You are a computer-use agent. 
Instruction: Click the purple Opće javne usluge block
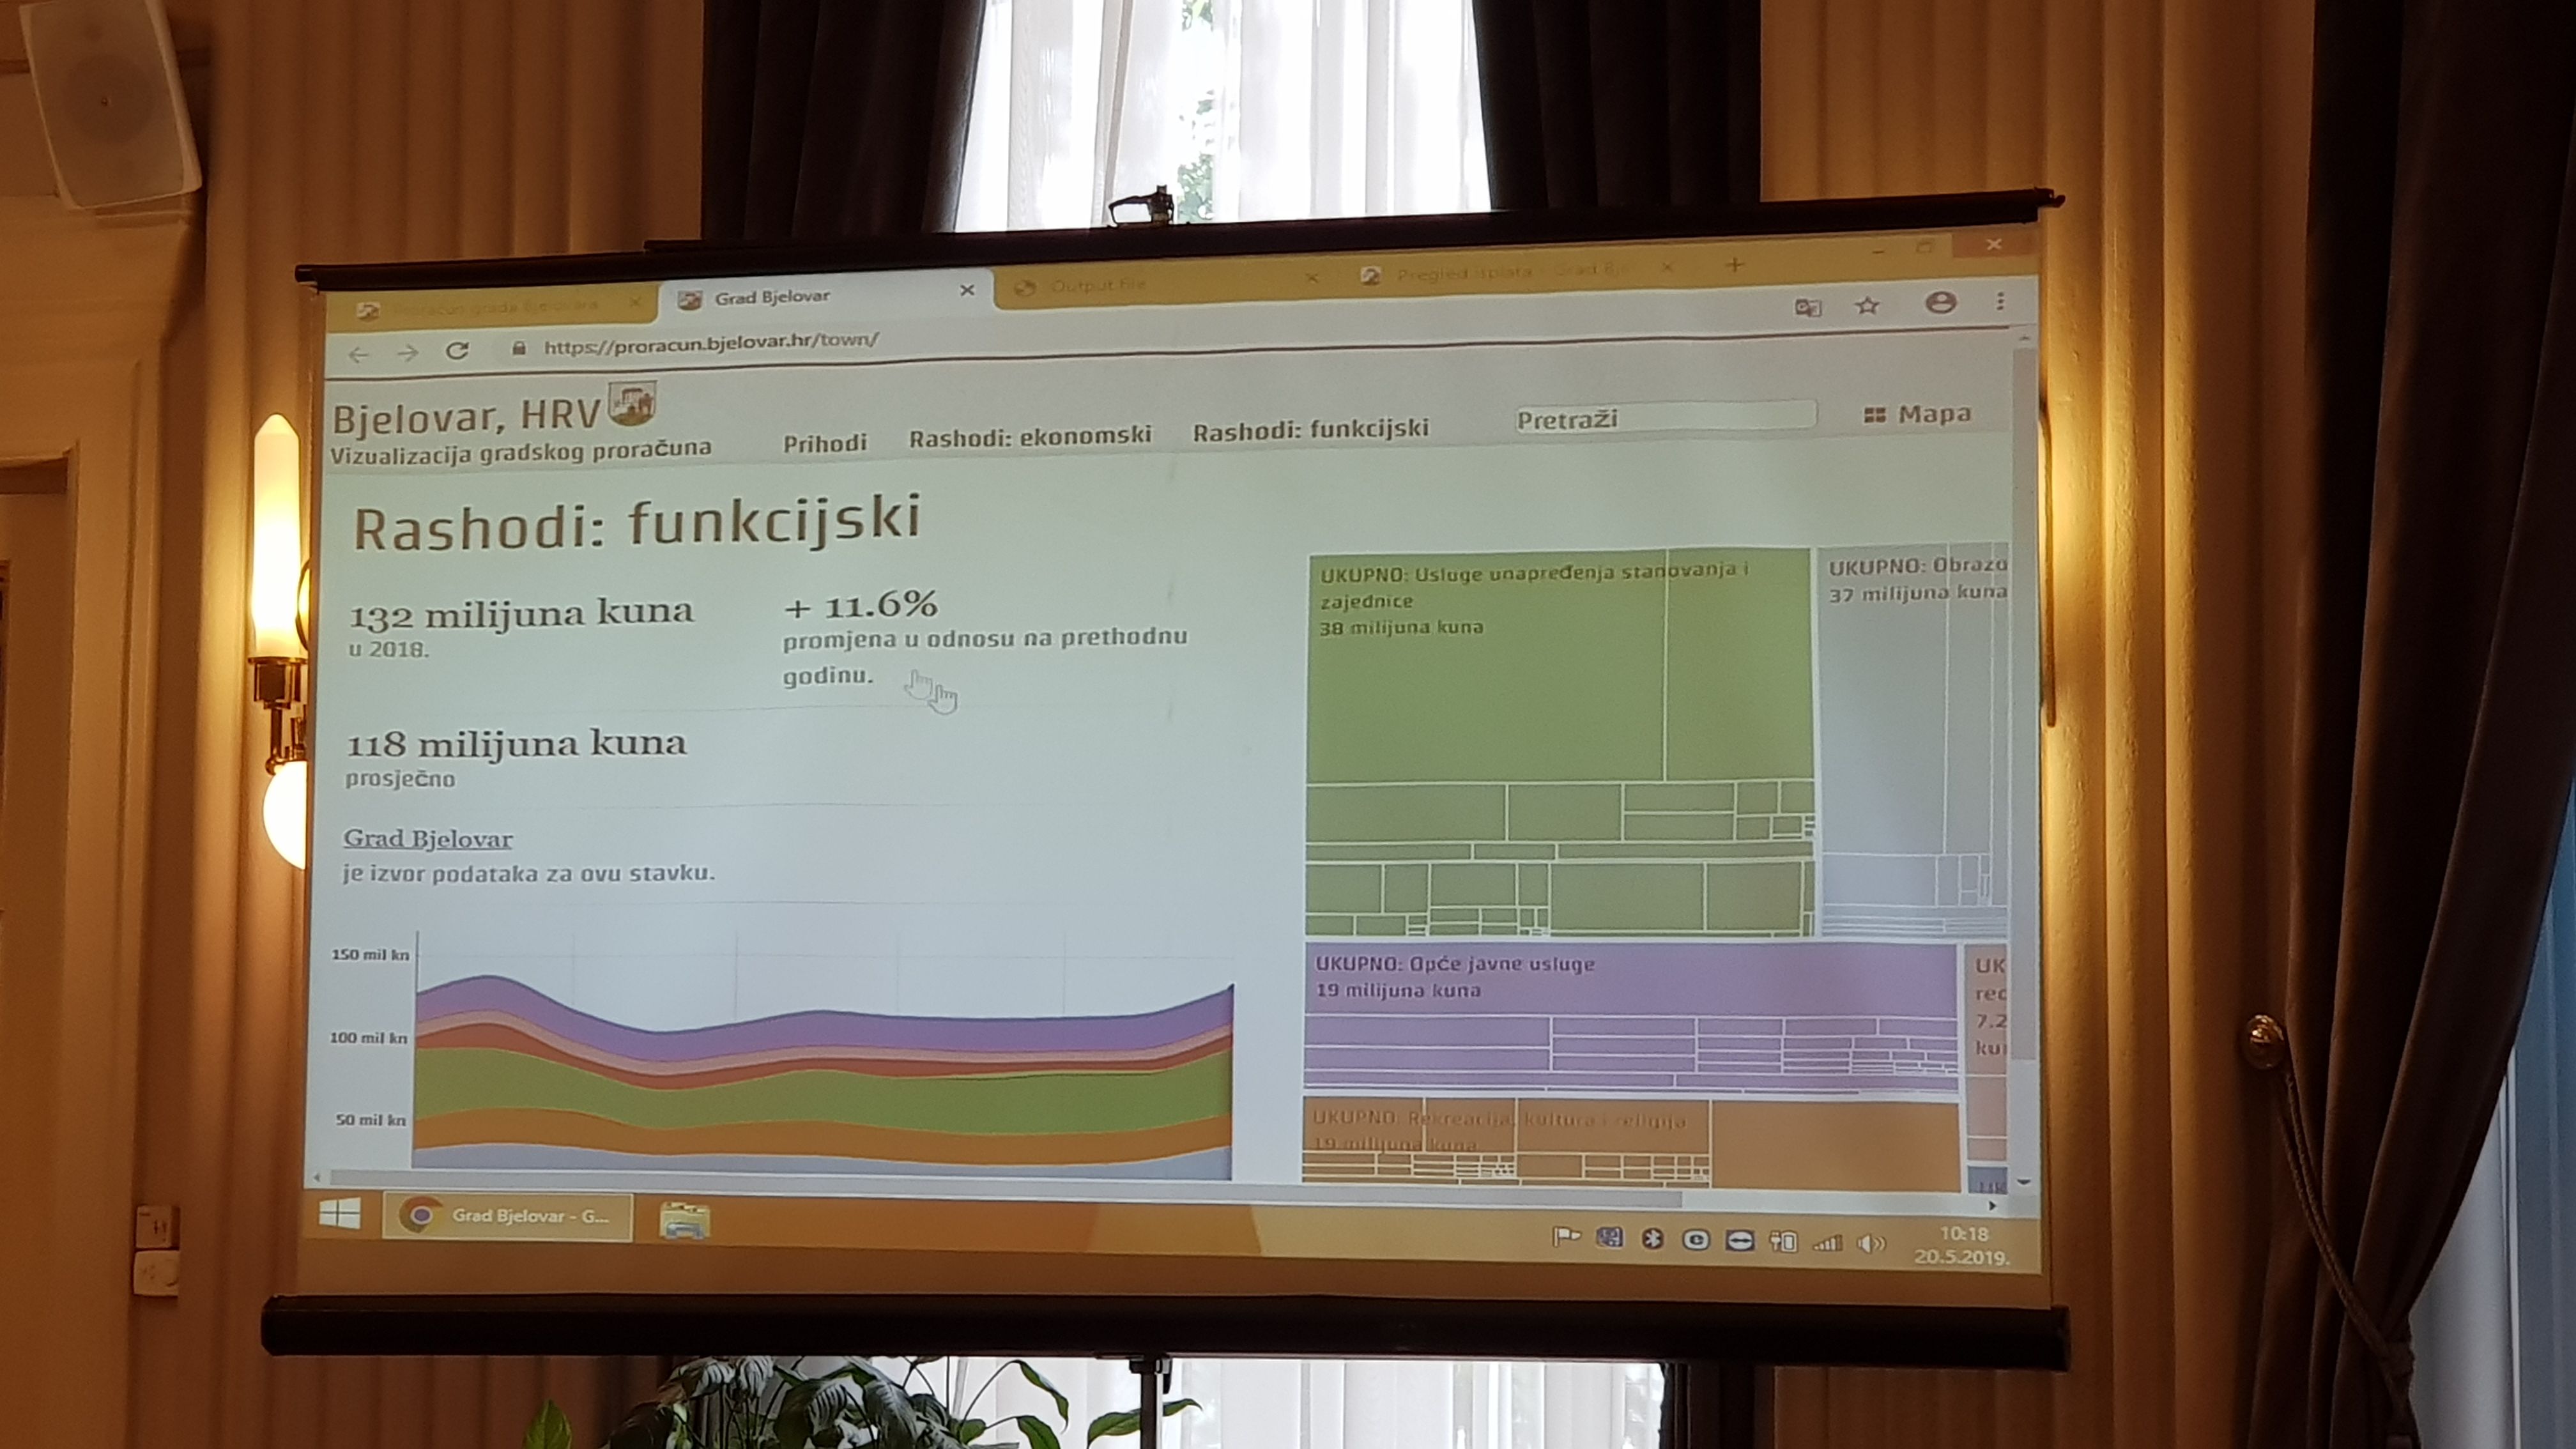(1630, 985)
